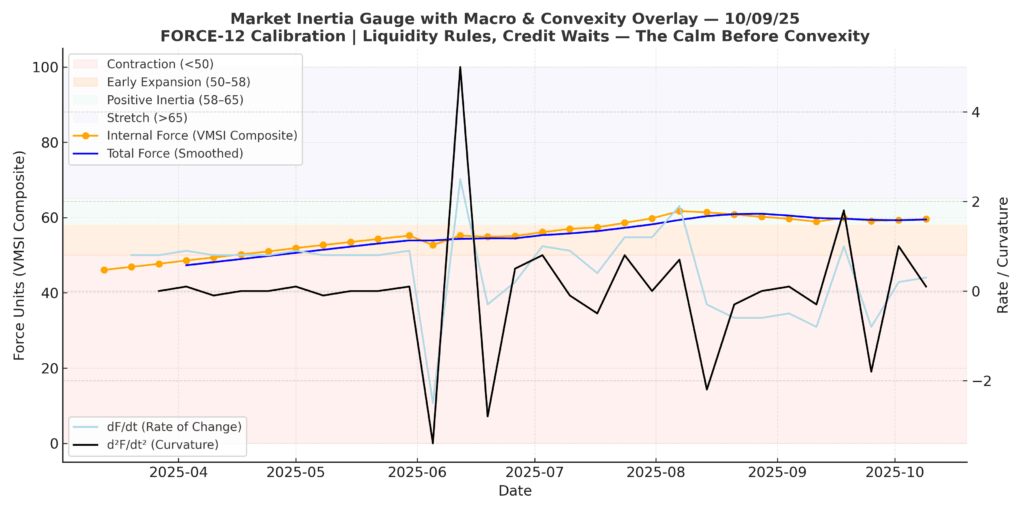The height and width of the screenshot is (512, 1024).
Task: Click the orange Internal Force legend marker
Action: (x=85, y=135)
